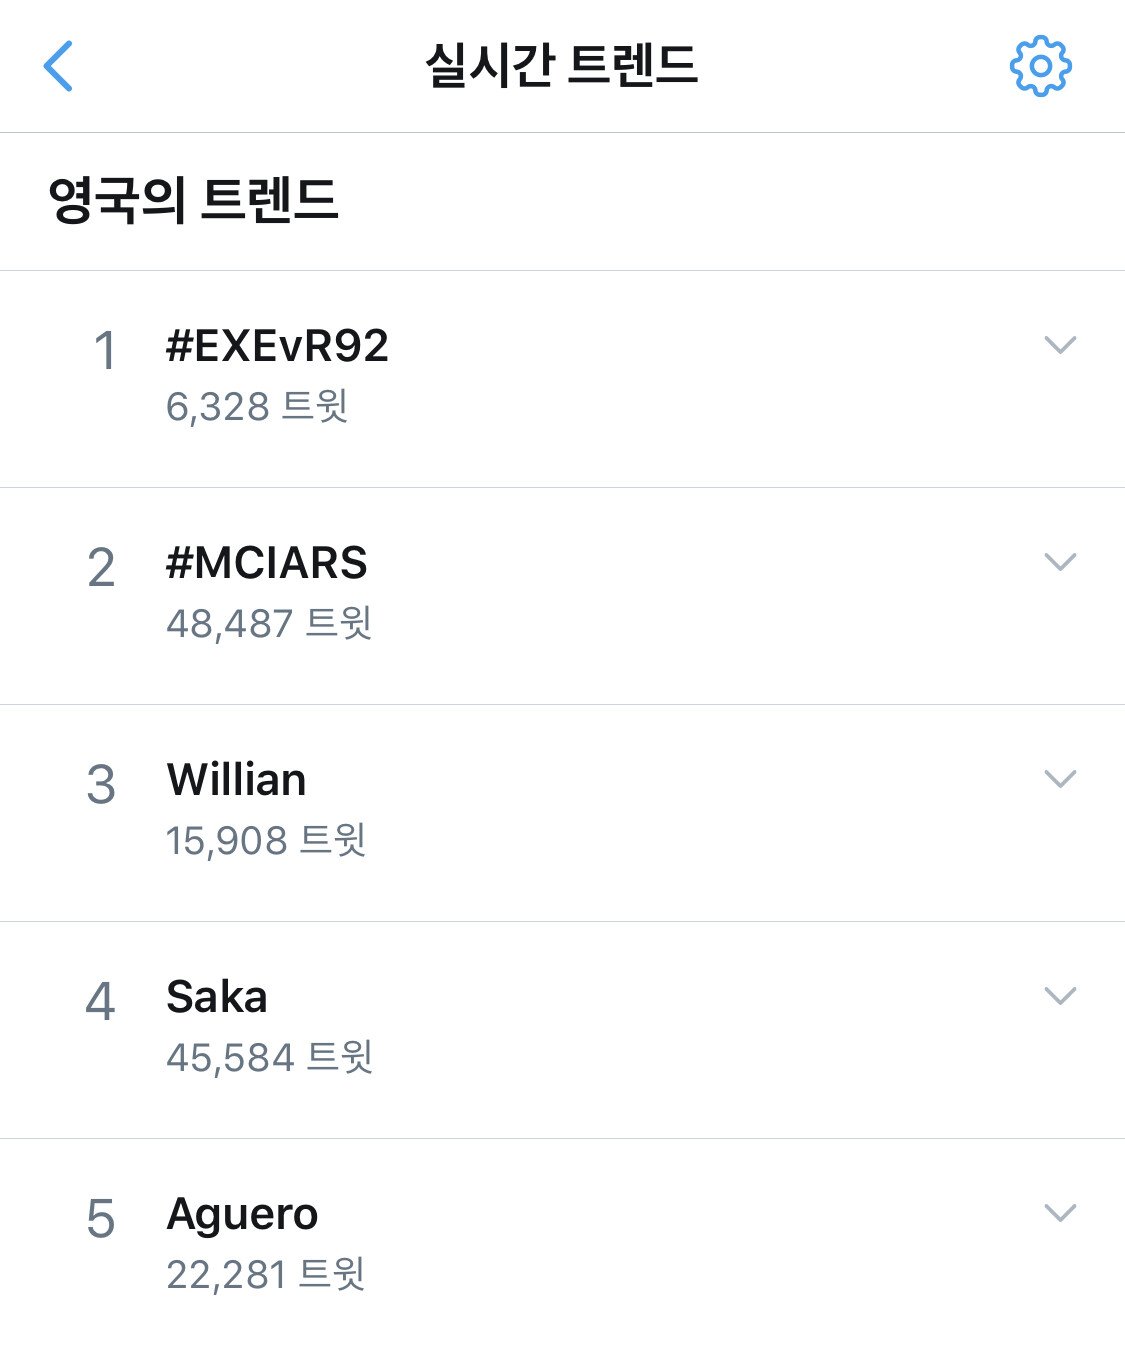Image resolution: width=1125 pixels, height=1347 pixels.
Task: Open trend settings gear icon
Action: pos(1040,66)
